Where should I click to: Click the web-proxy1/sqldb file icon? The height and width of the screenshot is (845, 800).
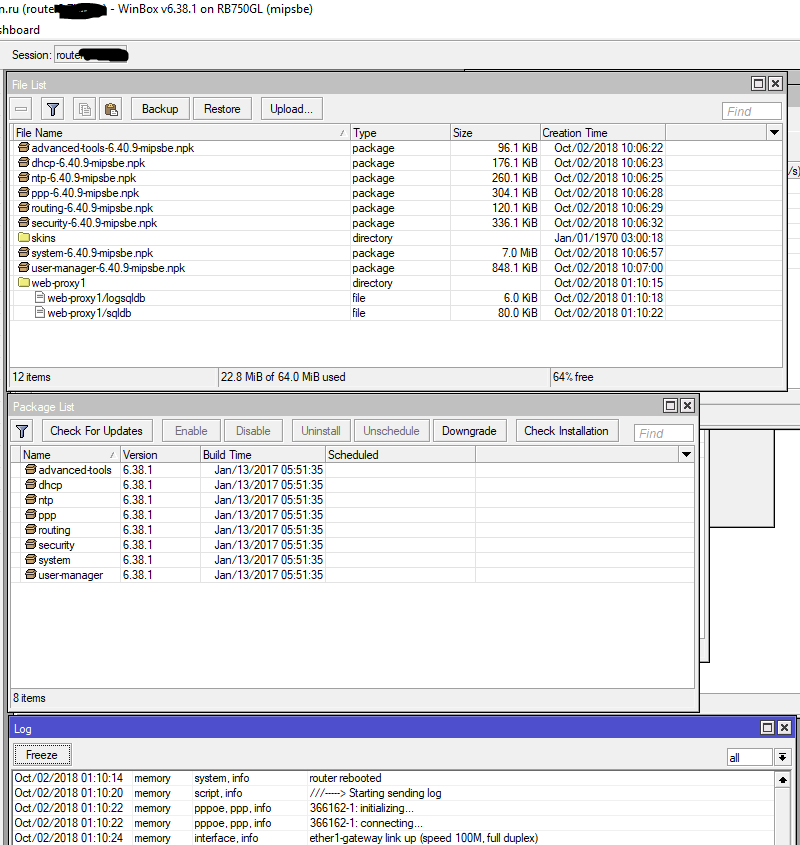click(x=39, y=313)
